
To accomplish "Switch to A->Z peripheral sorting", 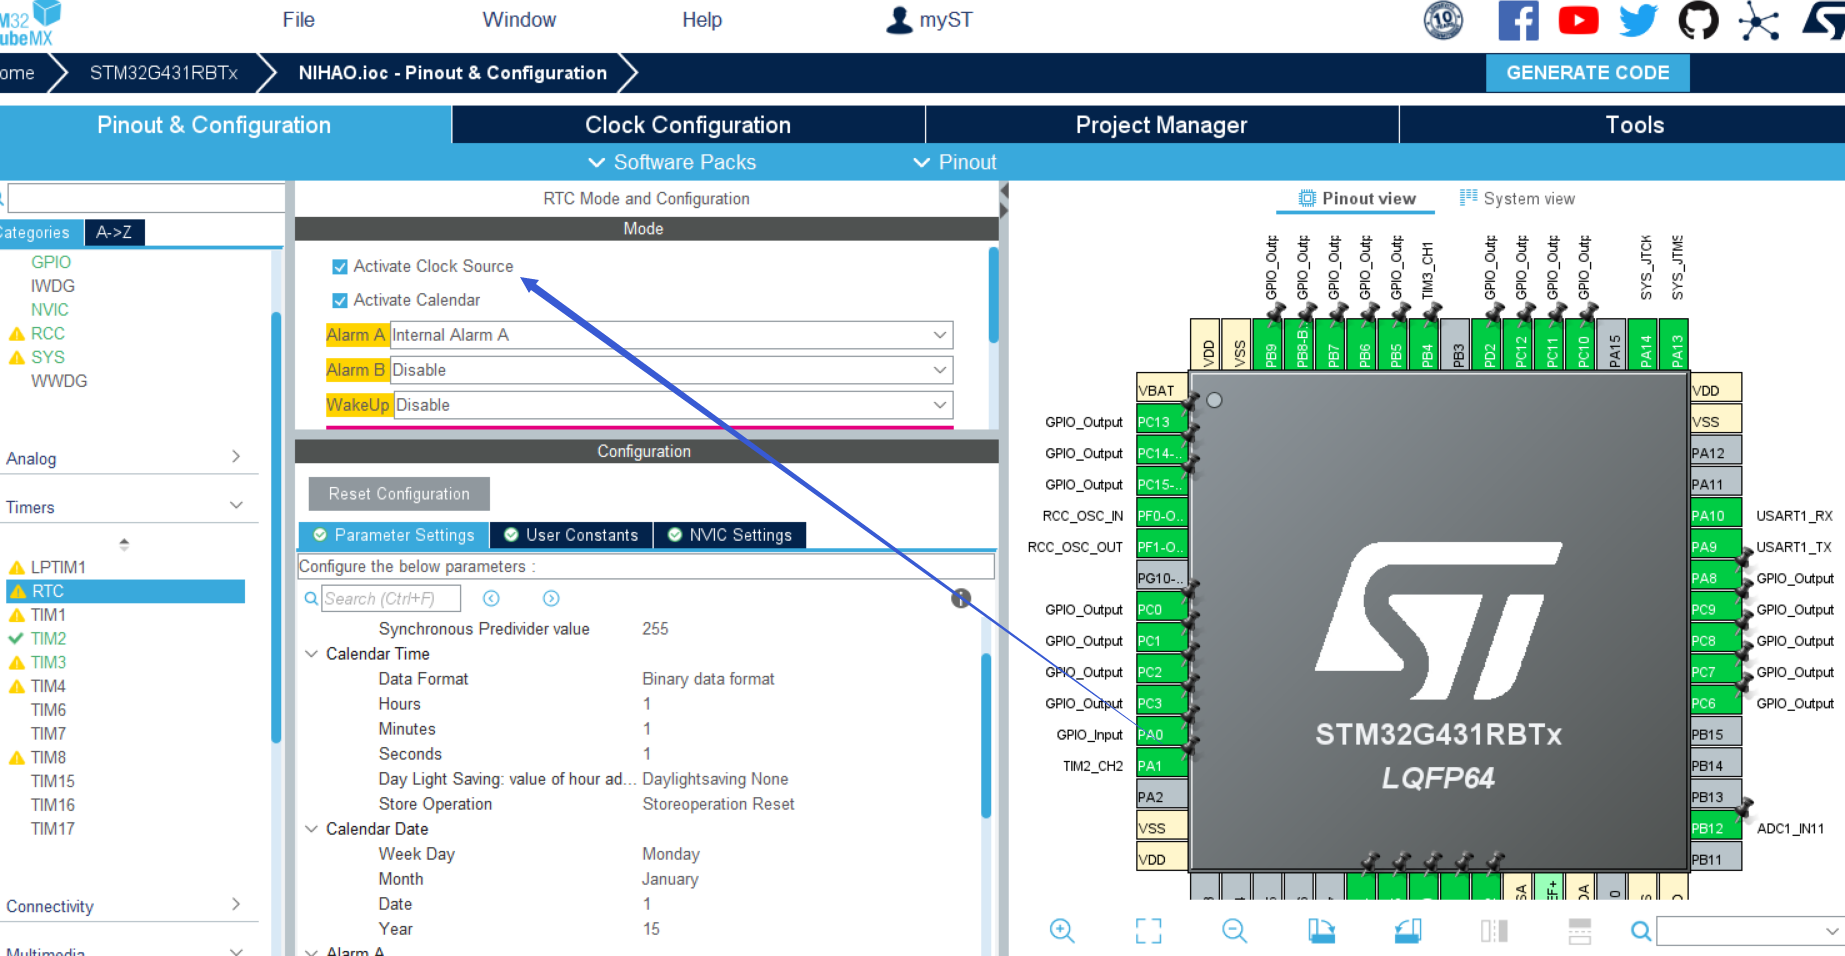I will point(114,232).
